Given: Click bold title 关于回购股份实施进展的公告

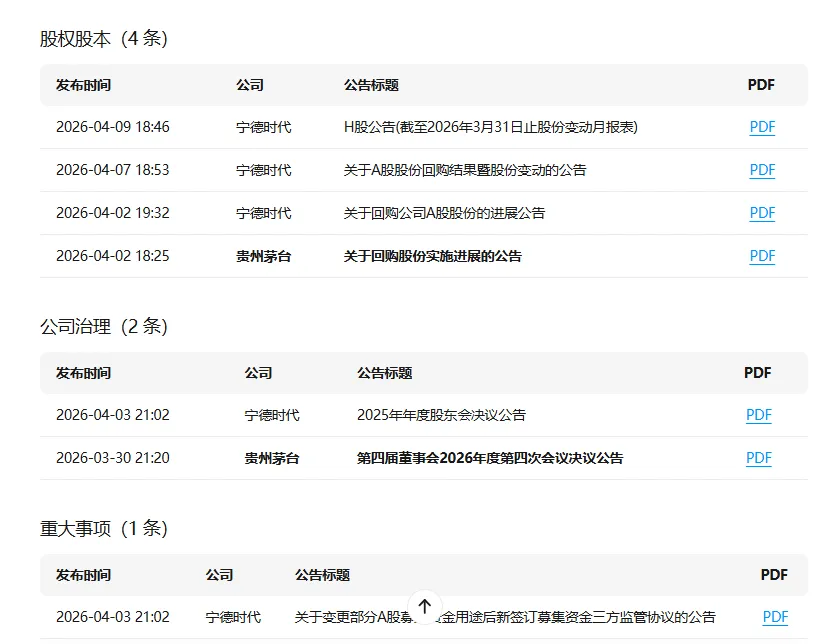Looking at the screenshot, I should coord(432,256).
